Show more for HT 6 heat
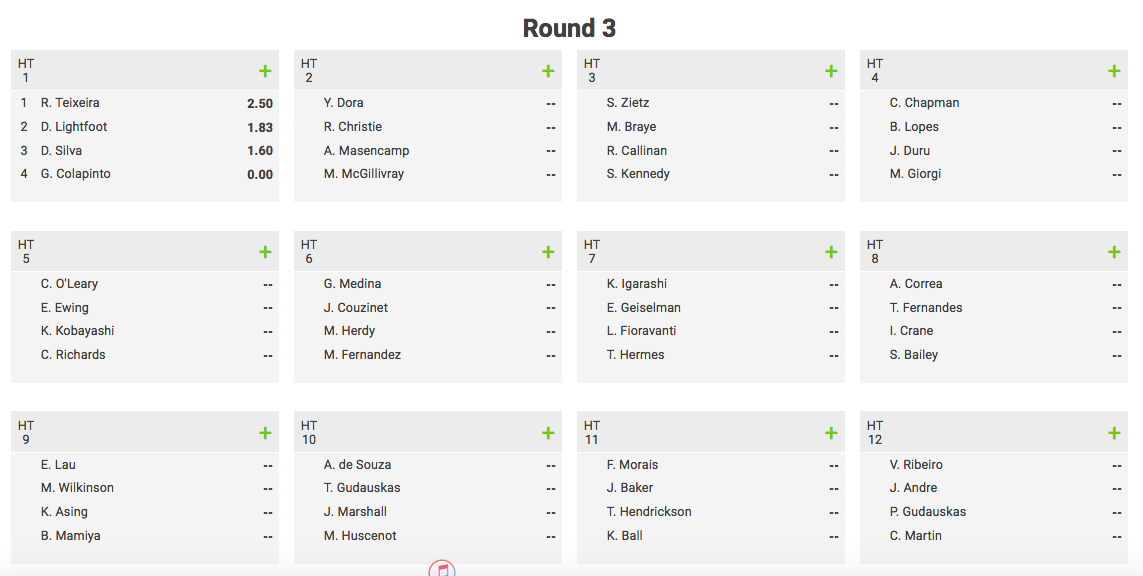This screenshot has width=1143, height=576. coord(548,252)
